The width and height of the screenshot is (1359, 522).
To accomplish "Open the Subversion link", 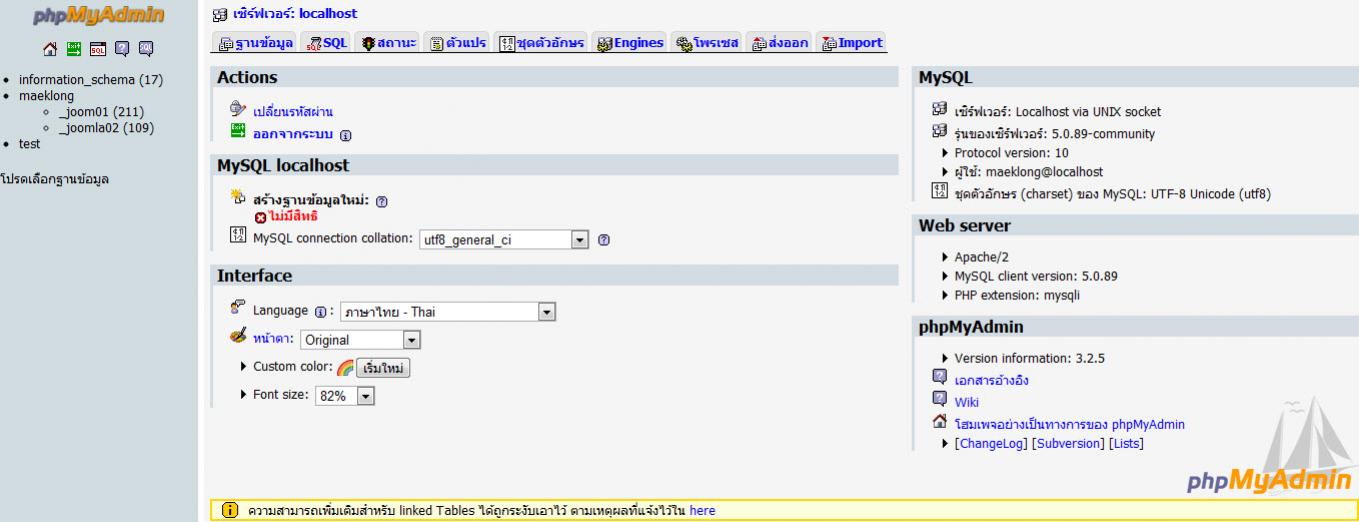I will tap(1068, 443).
